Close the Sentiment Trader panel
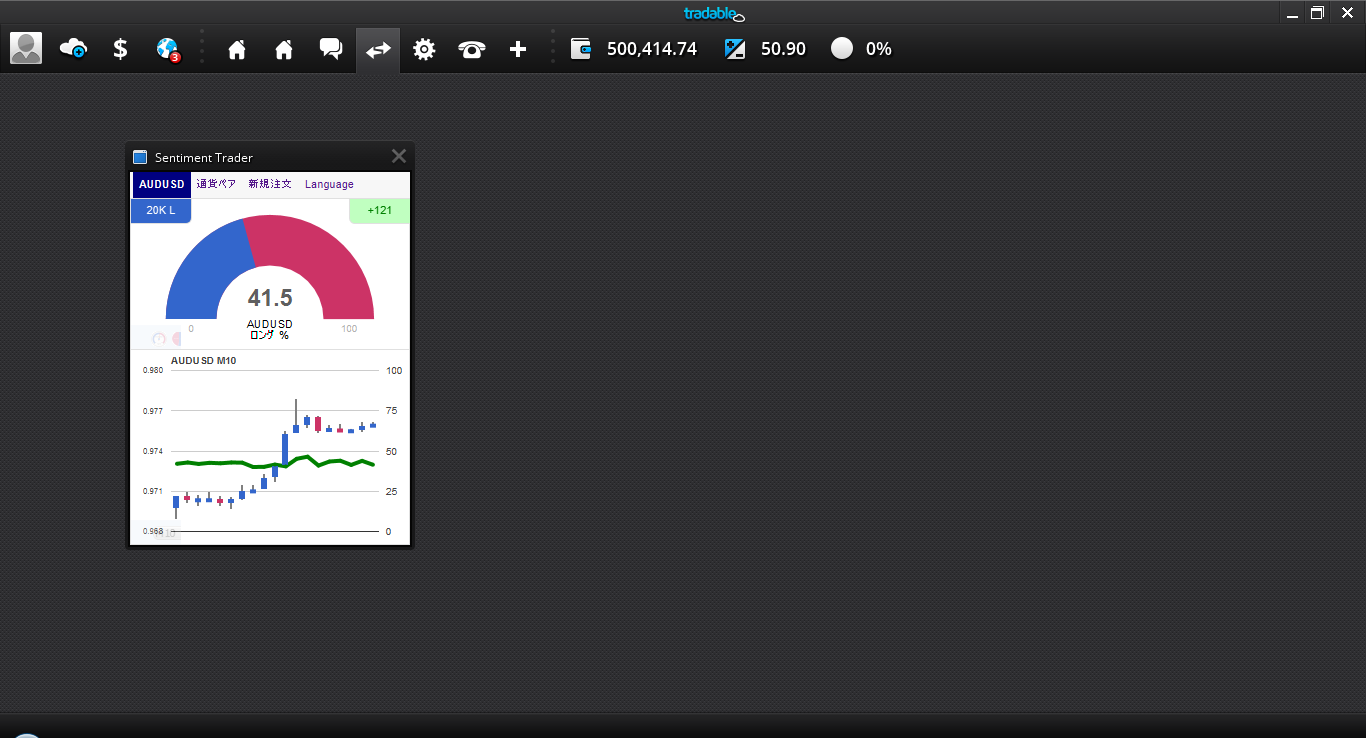Viewport: 1366px width, 738px height. coord(398,156)
